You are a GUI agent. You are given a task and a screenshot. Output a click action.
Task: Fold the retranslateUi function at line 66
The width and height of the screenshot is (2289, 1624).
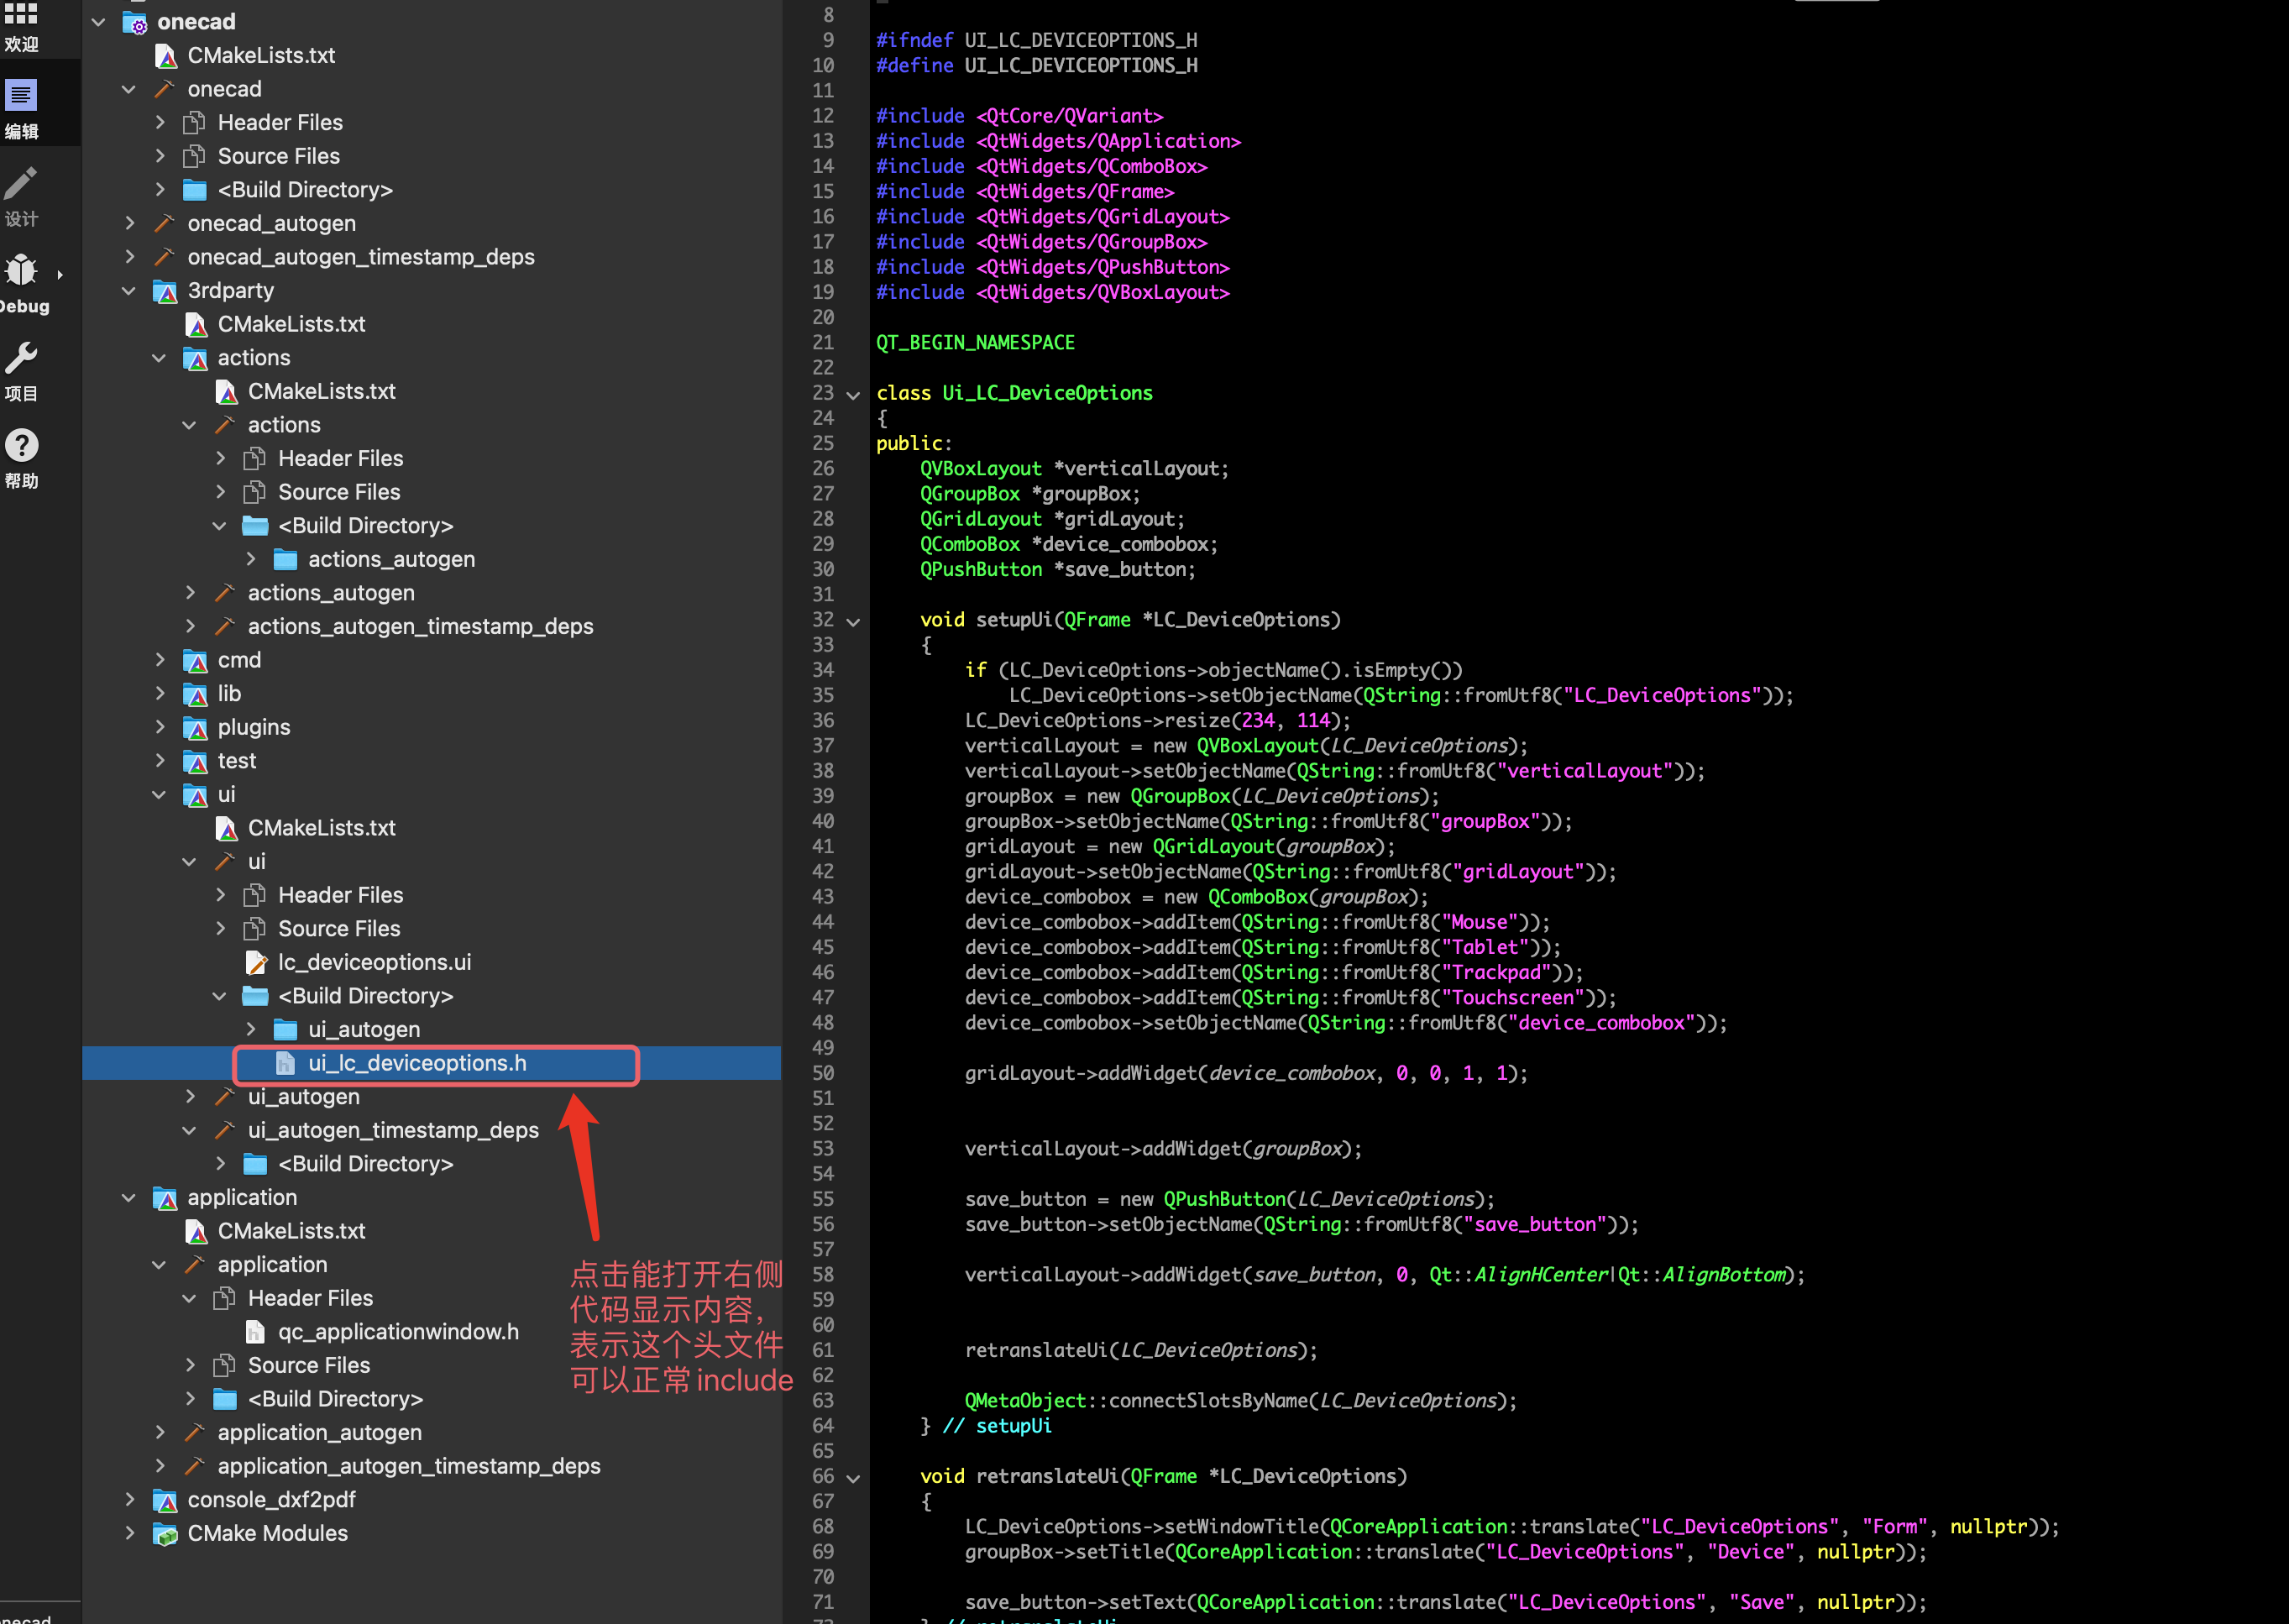tap(853, 1478)
